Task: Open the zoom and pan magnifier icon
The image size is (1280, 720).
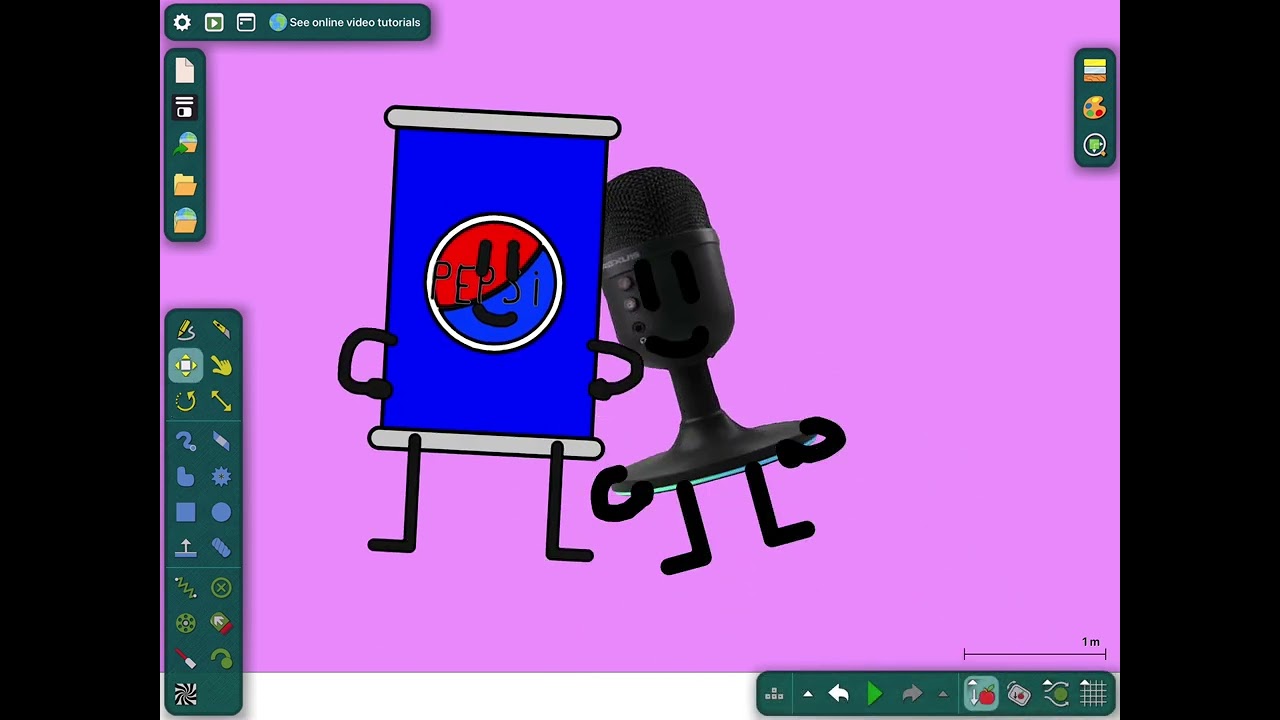Action: (1095, 146)
